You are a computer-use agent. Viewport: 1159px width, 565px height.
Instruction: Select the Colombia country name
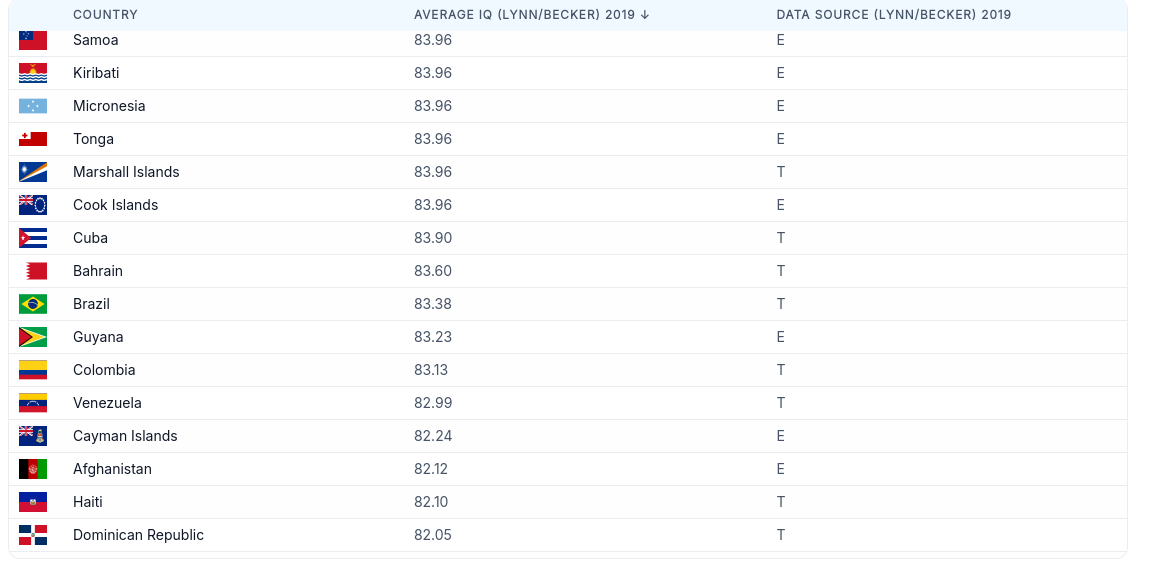click(x=104, y=370)
